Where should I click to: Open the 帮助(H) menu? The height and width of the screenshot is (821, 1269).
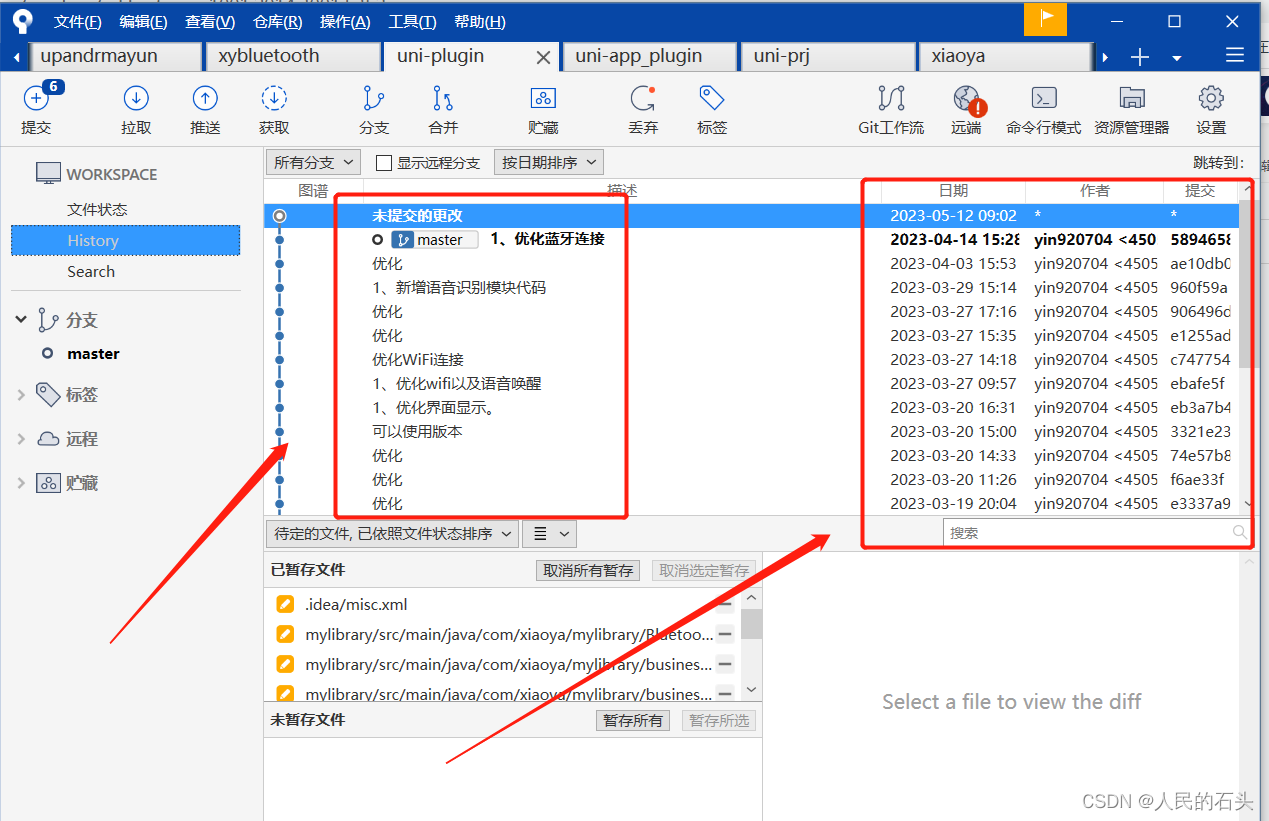click(480, 22)
